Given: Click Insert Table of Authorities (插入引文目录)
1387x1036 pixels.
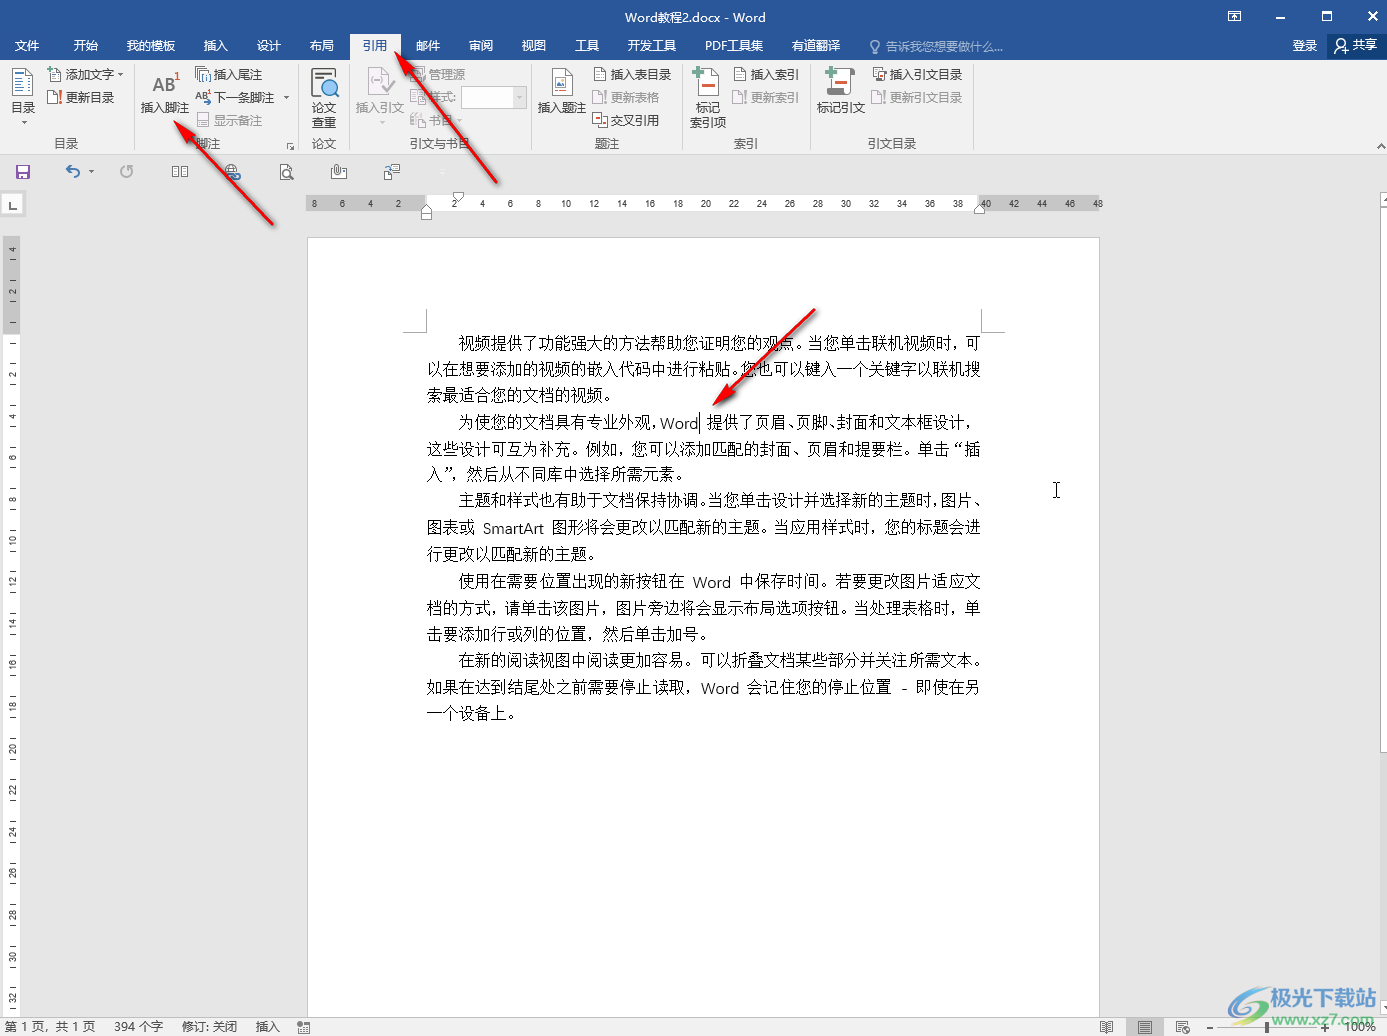Looking at the screenshot, I should 917,74.
